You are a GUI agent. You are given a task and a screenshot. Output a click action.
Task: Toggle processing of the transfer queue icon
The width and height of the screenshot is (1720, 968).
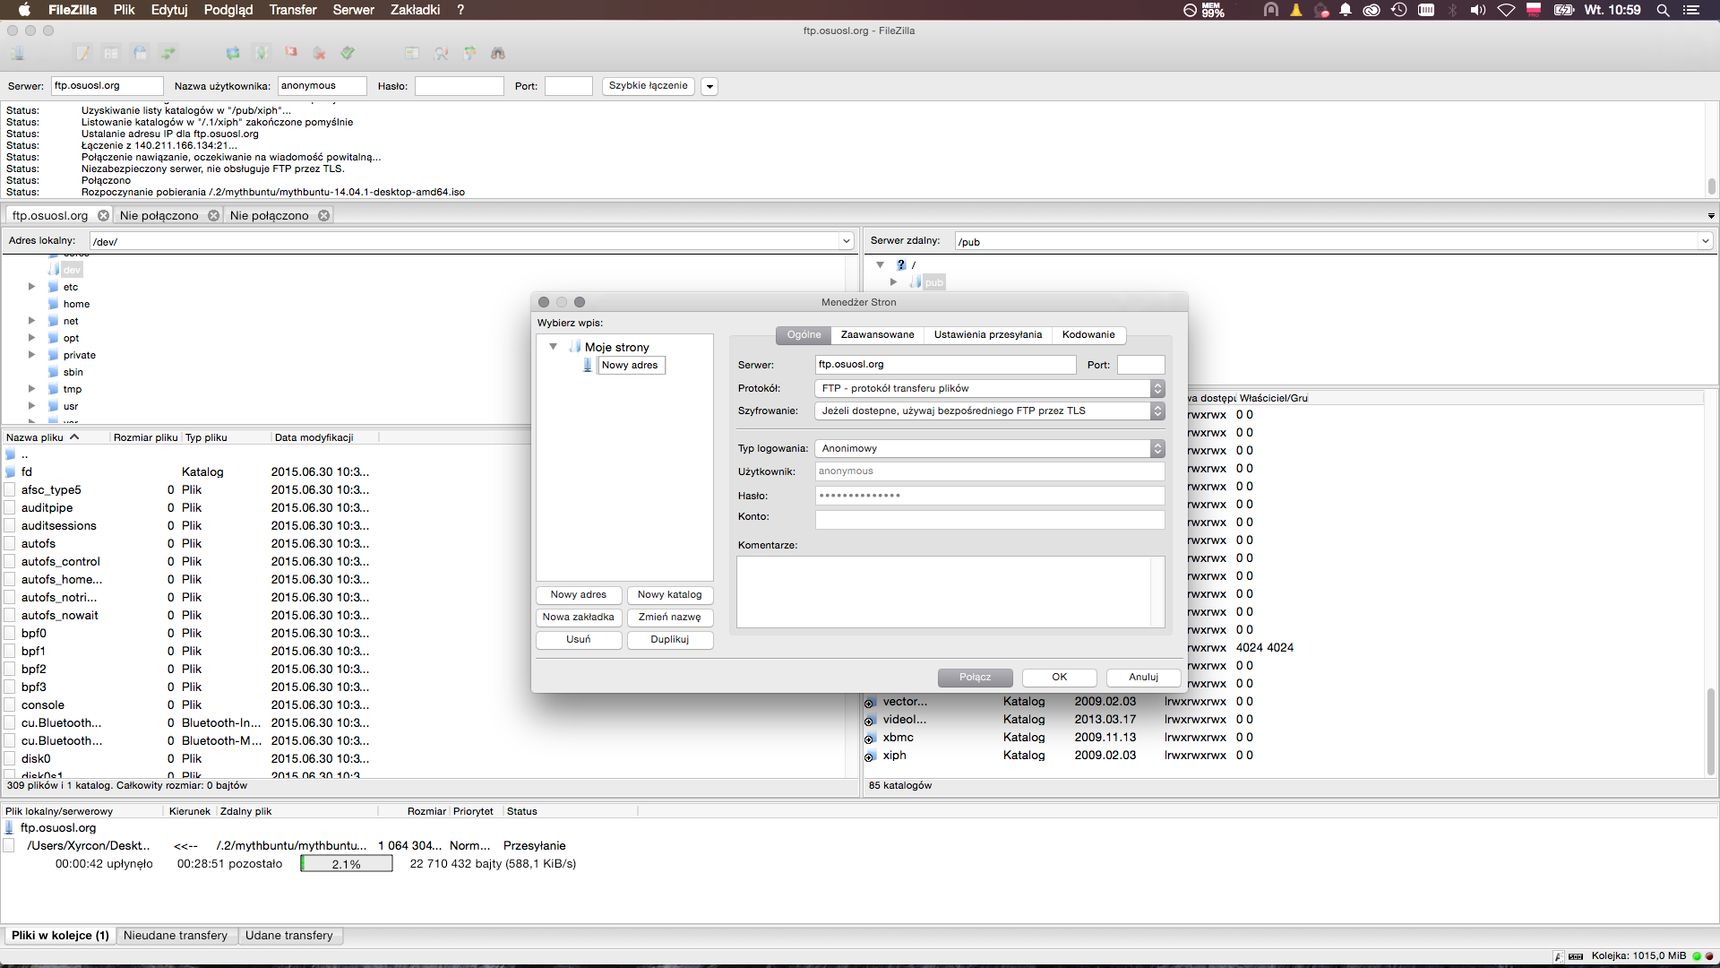pyautogui.click(x=262, y=53)
